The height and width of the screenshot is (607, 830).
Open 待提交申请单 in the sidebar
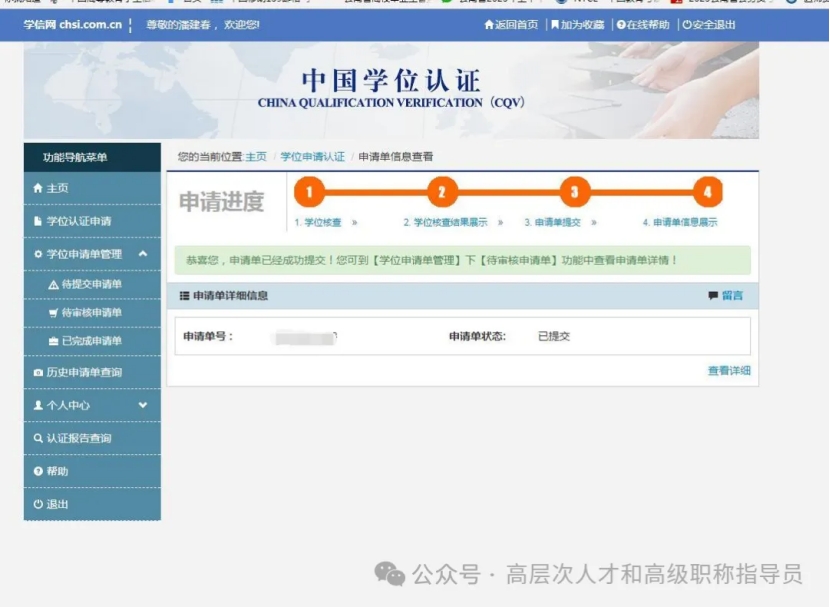pos(92,285)
